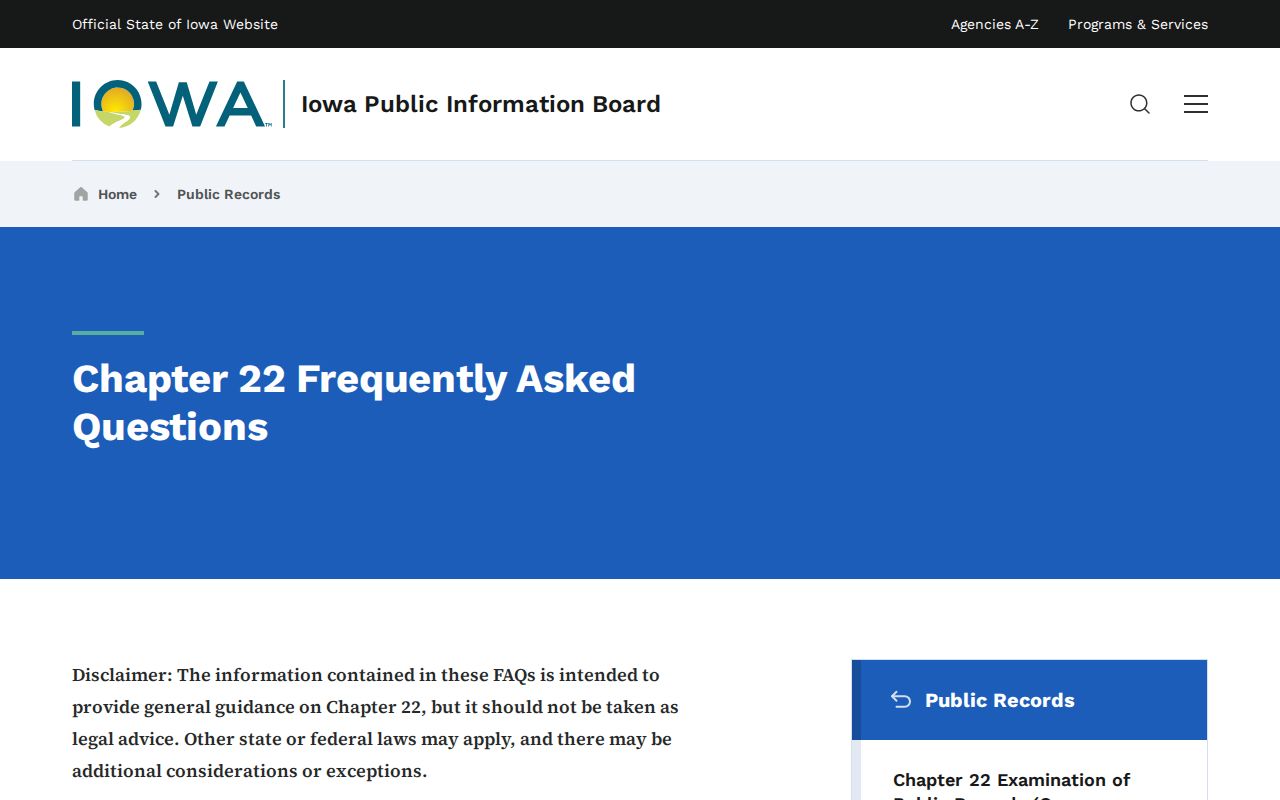Open Public Records breadcrumb link
The image size is (1280, 800).
click(229, 194)
